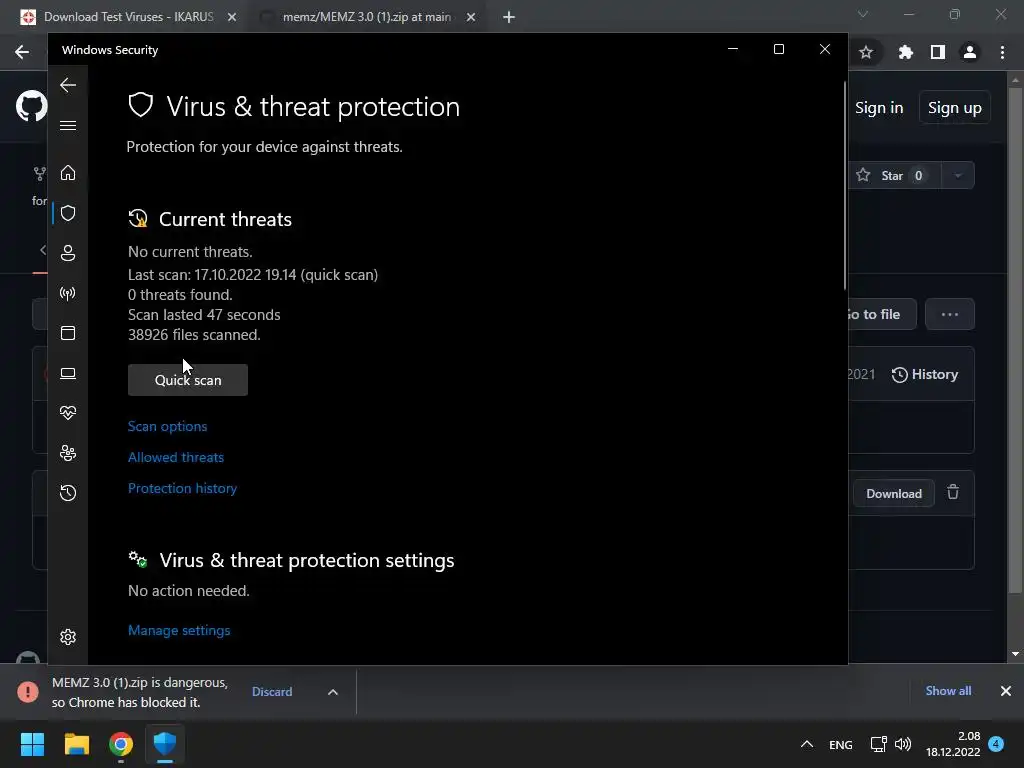Go back in Windows Security

pos(68,85)
